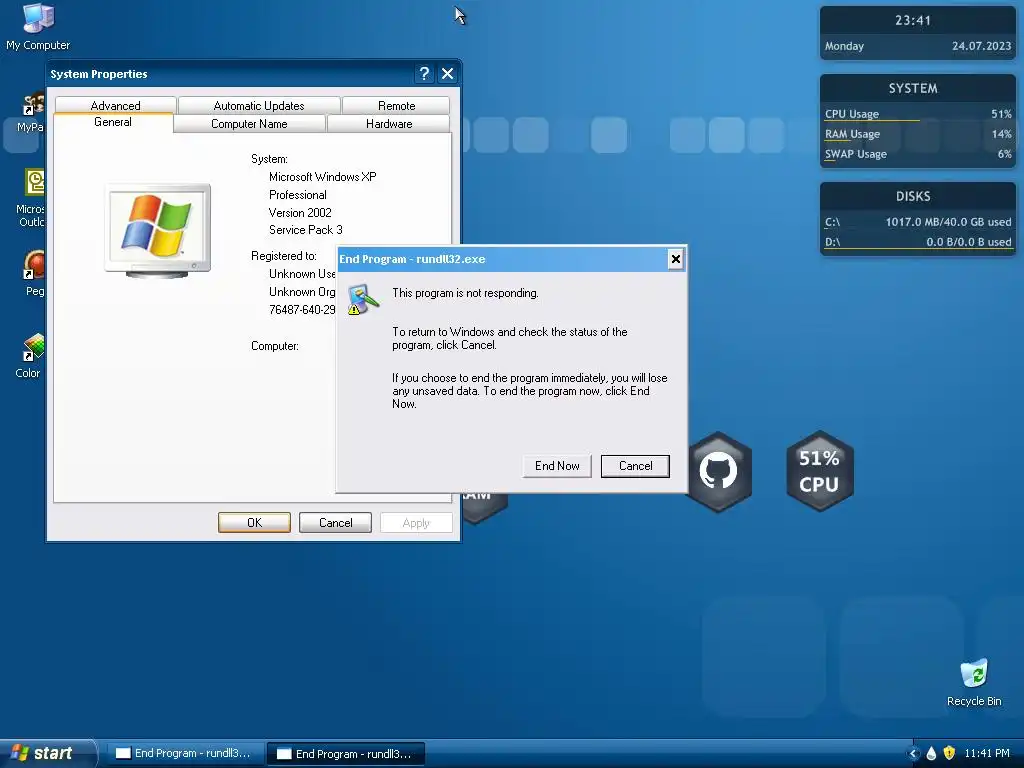Click the SYSTEM widget header
This screenshot has width=1024, height=768.
tap(913, 88)
